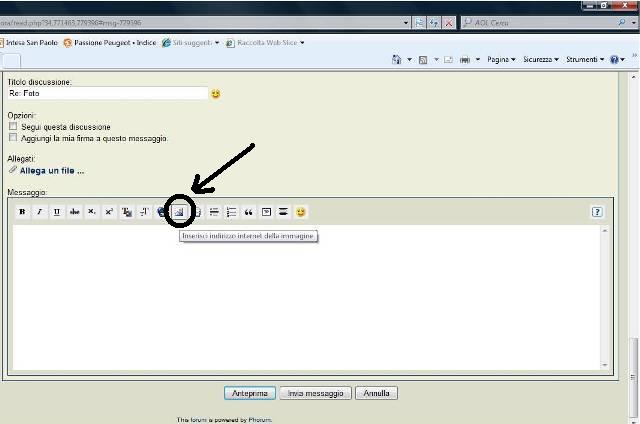The width and height of the screenshot is (640, 424).
Task: Click the search magnifier icon
Action: click(x=622, y=22)
